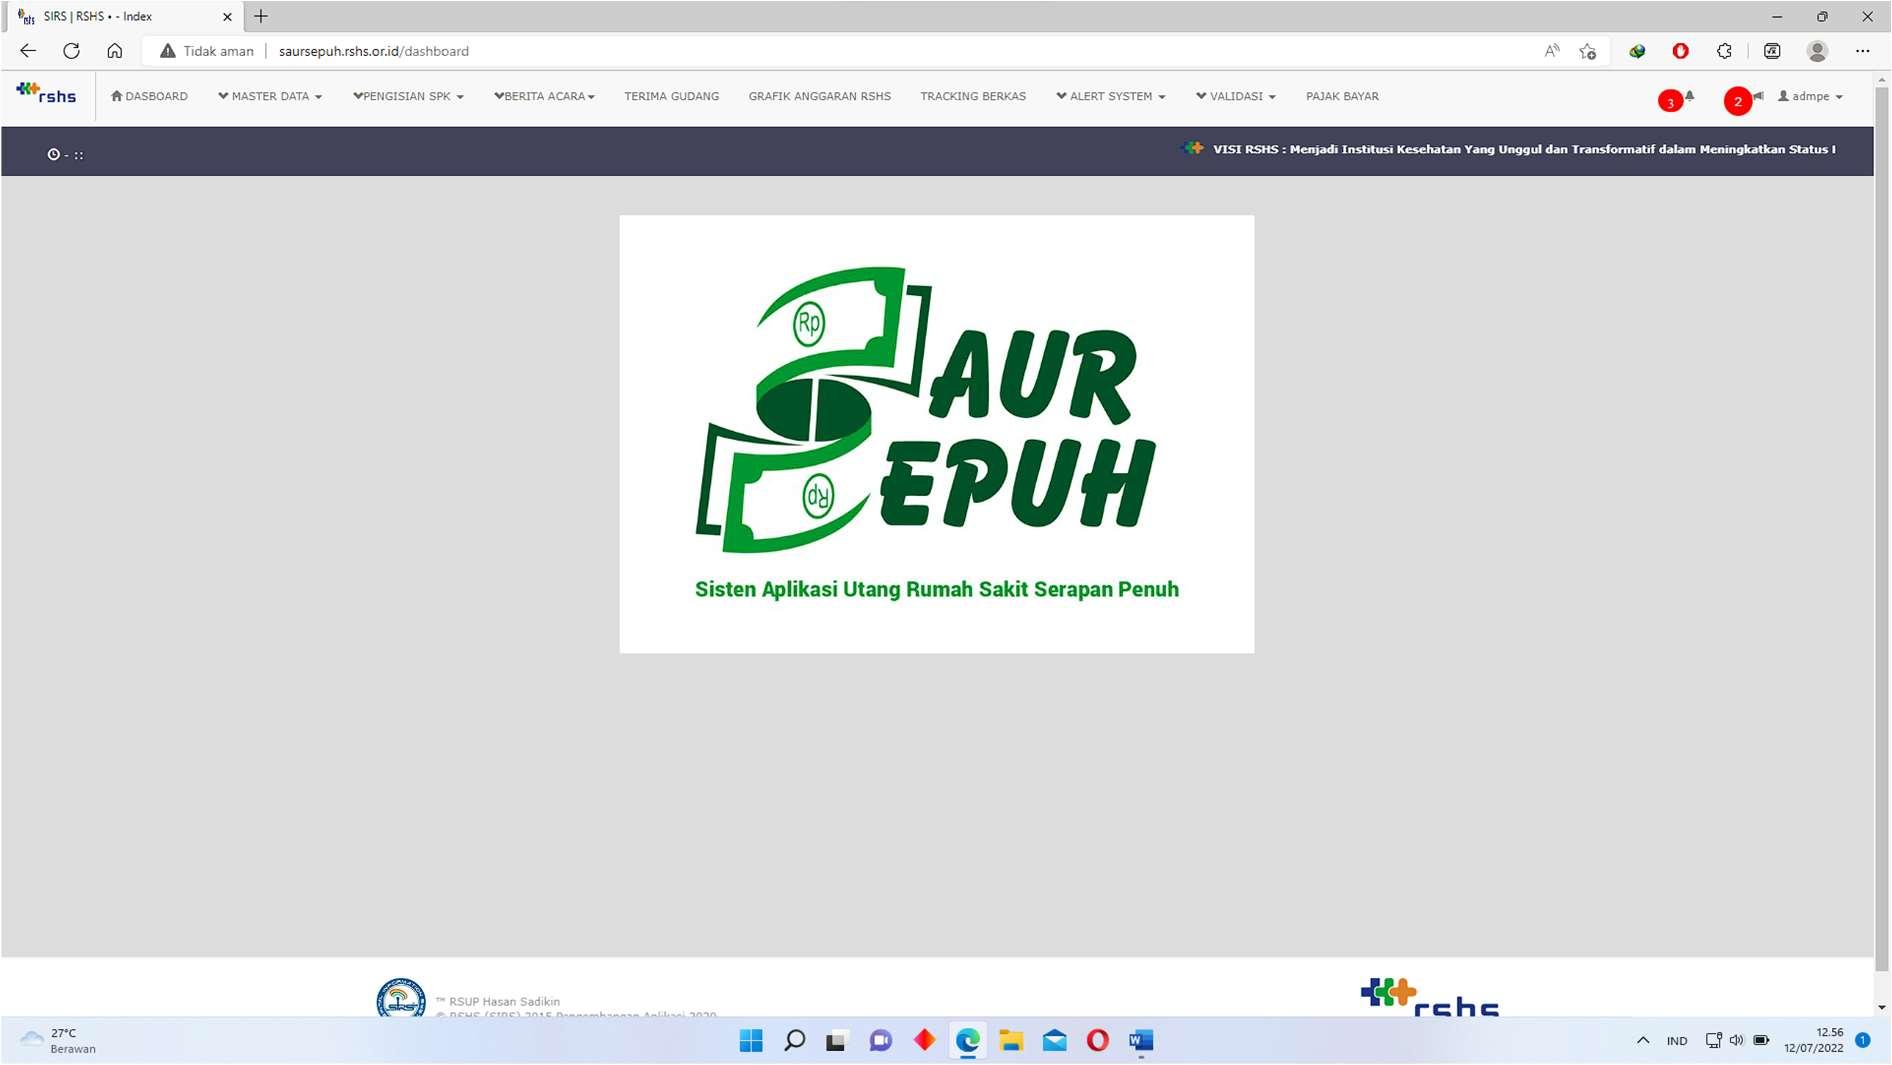The image size is (1892, 1065).
Task: Click the math solver toolbar icon
Action: 1772,51
